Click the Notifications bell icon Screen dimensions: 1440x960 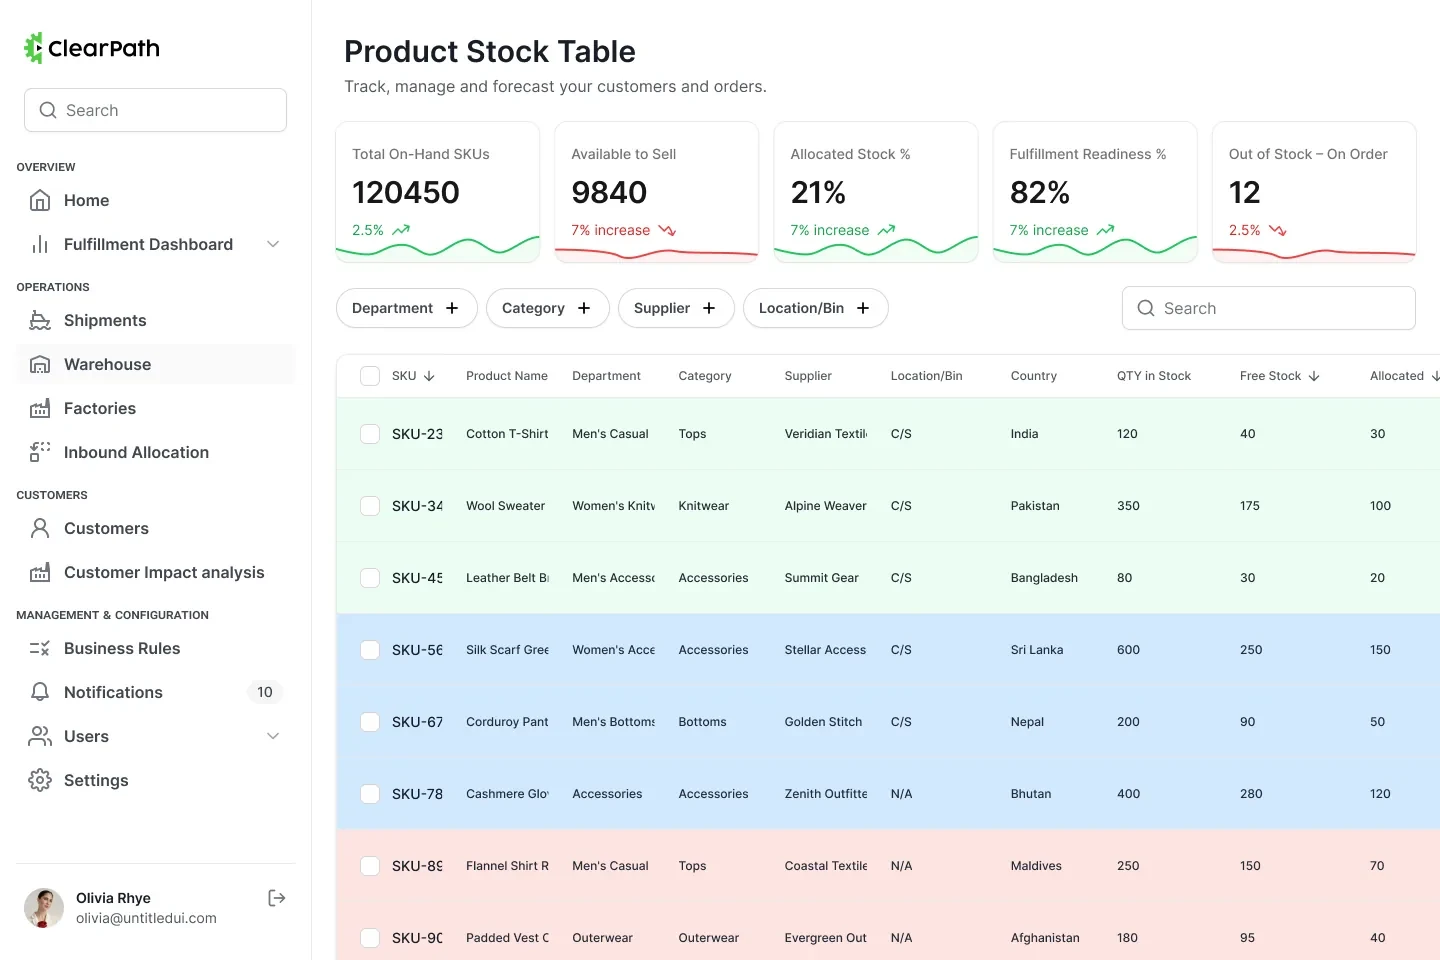(x=40, y=692)
